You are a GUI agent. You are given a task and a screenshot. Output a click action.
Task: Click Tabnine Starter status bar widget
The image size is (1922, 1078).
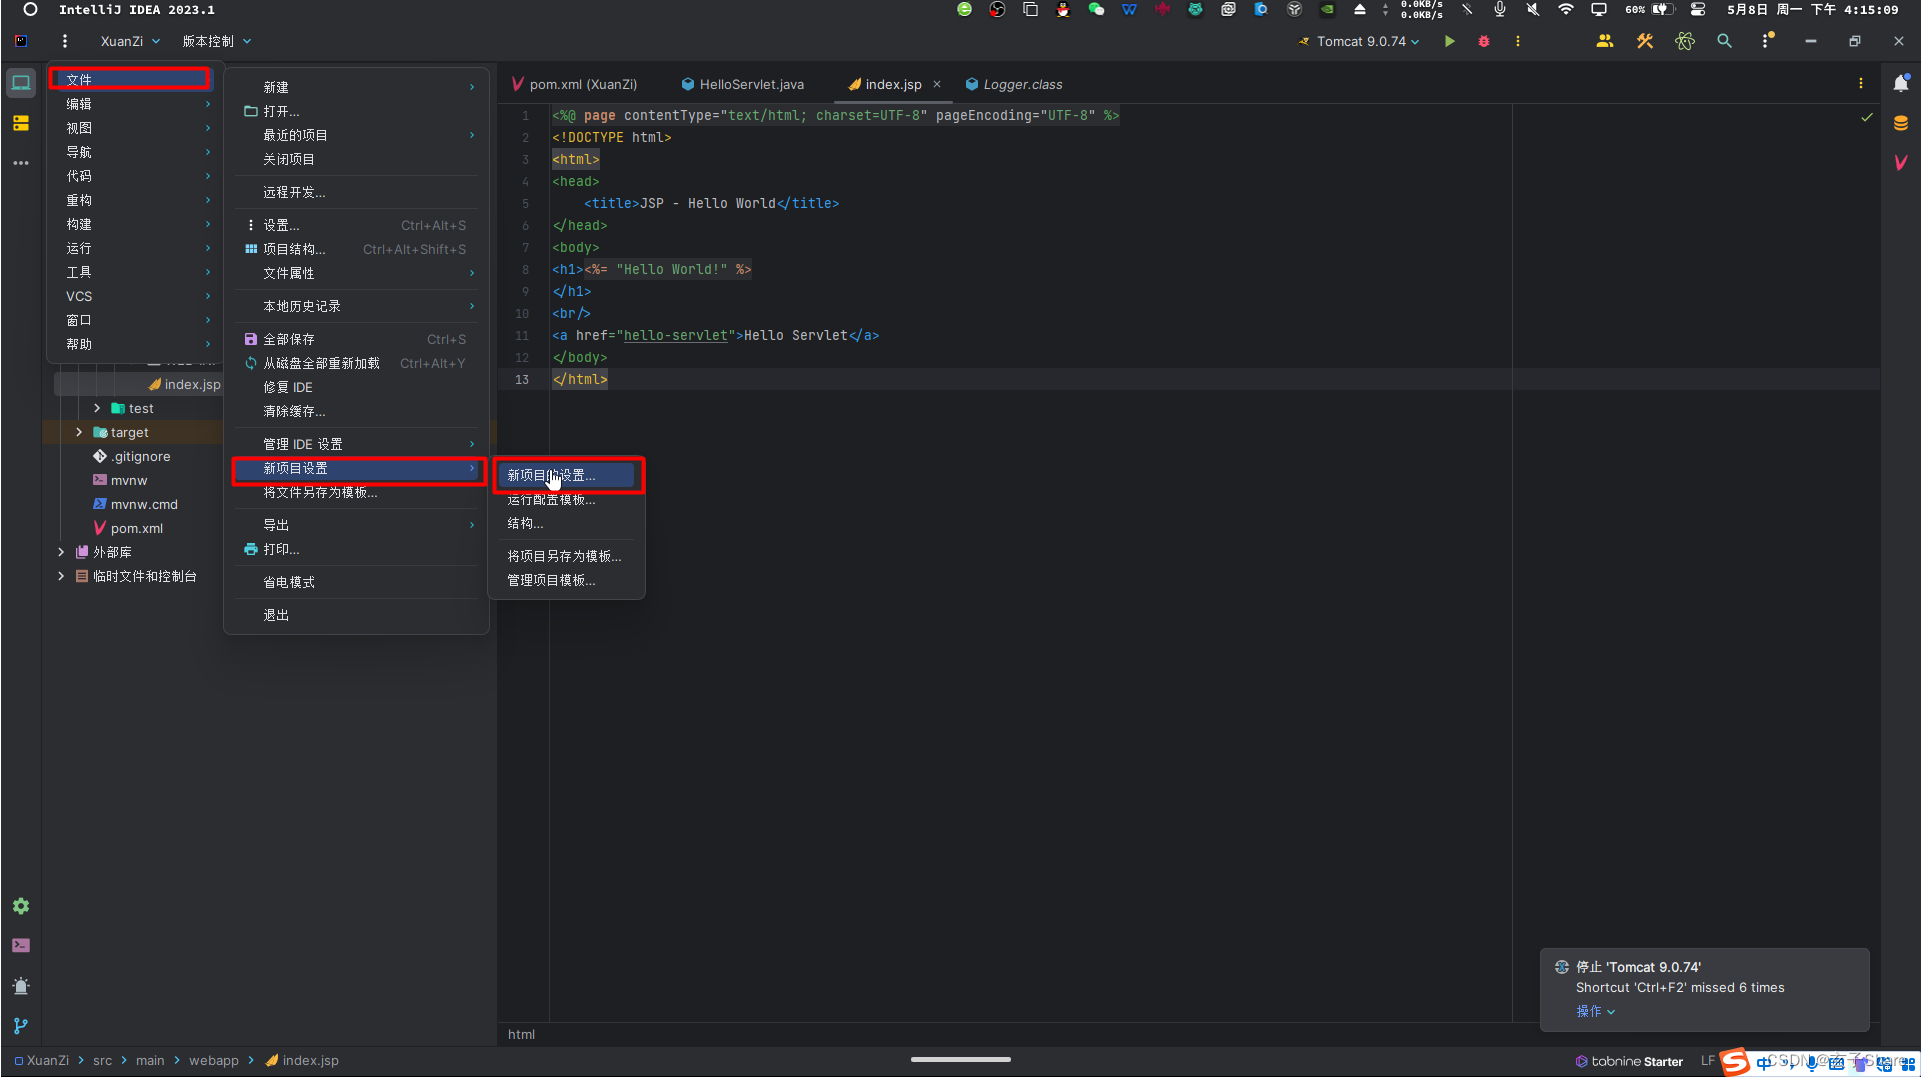tap(1629, 1061)
